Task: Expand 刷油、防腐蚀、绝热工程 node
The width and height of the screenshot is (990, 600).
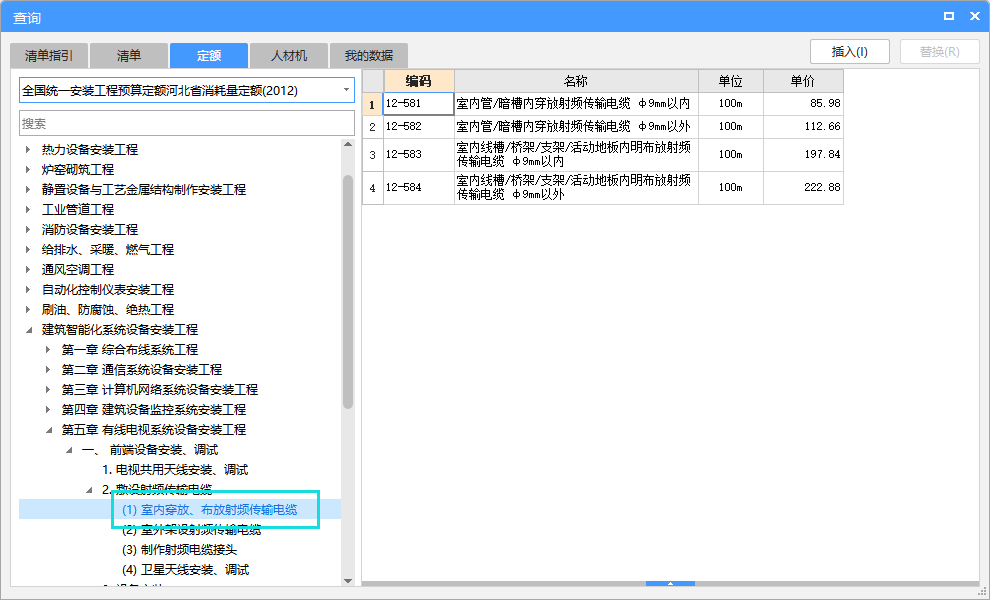Action: click(x=28, y=309)
